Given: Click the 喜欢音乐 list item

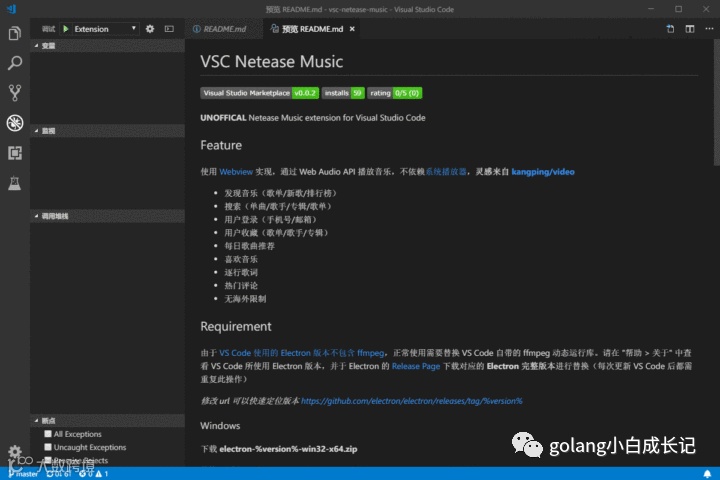Looking at the screenshot, I should point(241,259).
